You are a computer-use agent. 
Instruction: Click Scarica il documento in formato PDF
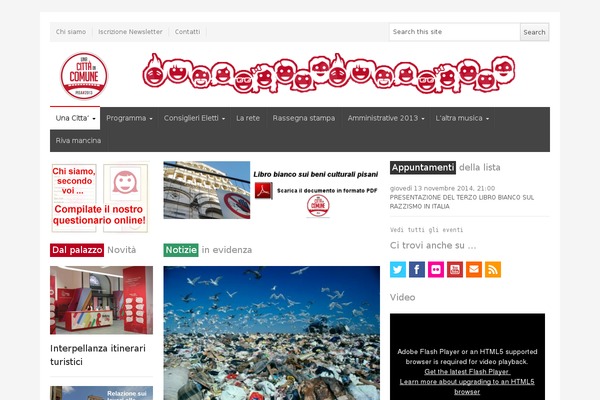[327, 191]
